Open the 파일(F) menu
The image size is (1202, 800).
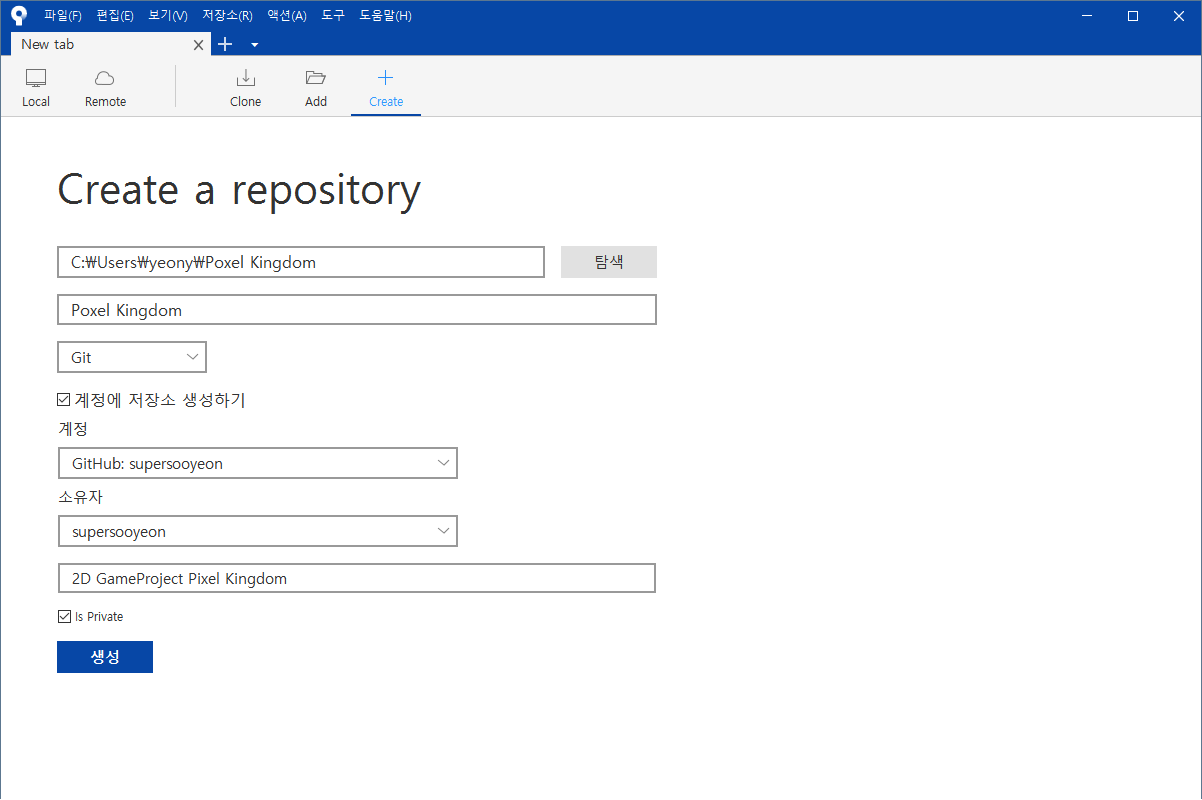point(63,15)
